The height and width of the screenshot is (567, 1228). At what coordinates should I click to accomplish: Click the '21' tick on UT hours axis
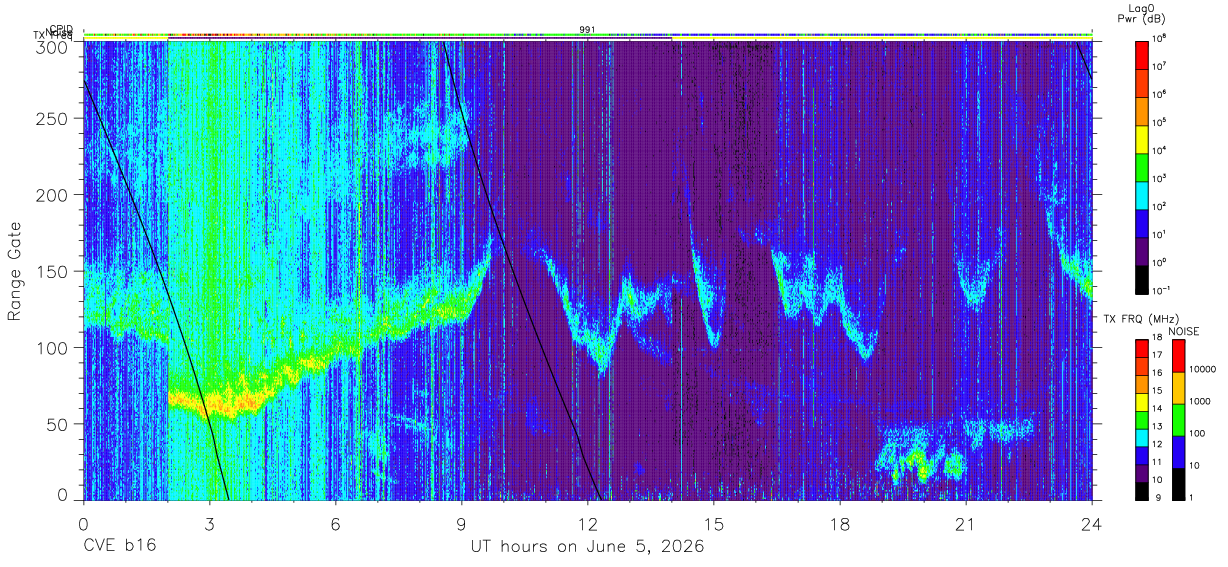click(x=965, y=525)
